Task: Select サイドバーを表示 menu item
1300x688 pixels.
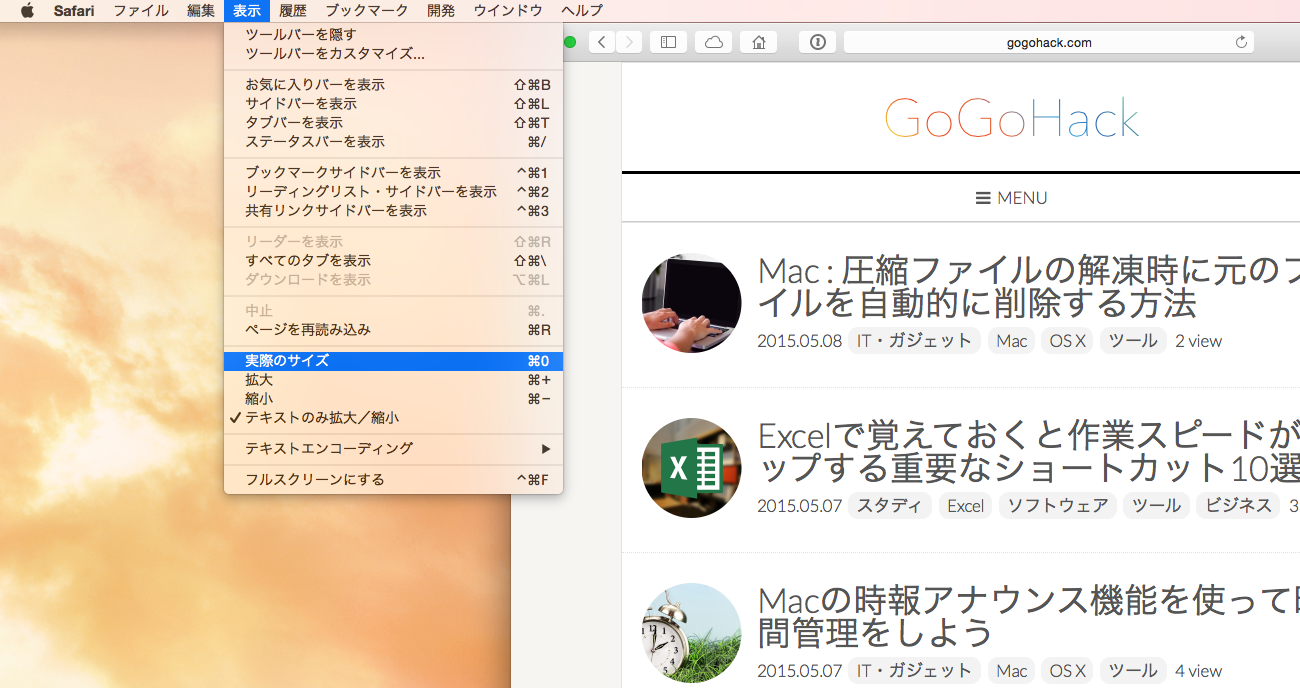Action: [x=393, y=104]
